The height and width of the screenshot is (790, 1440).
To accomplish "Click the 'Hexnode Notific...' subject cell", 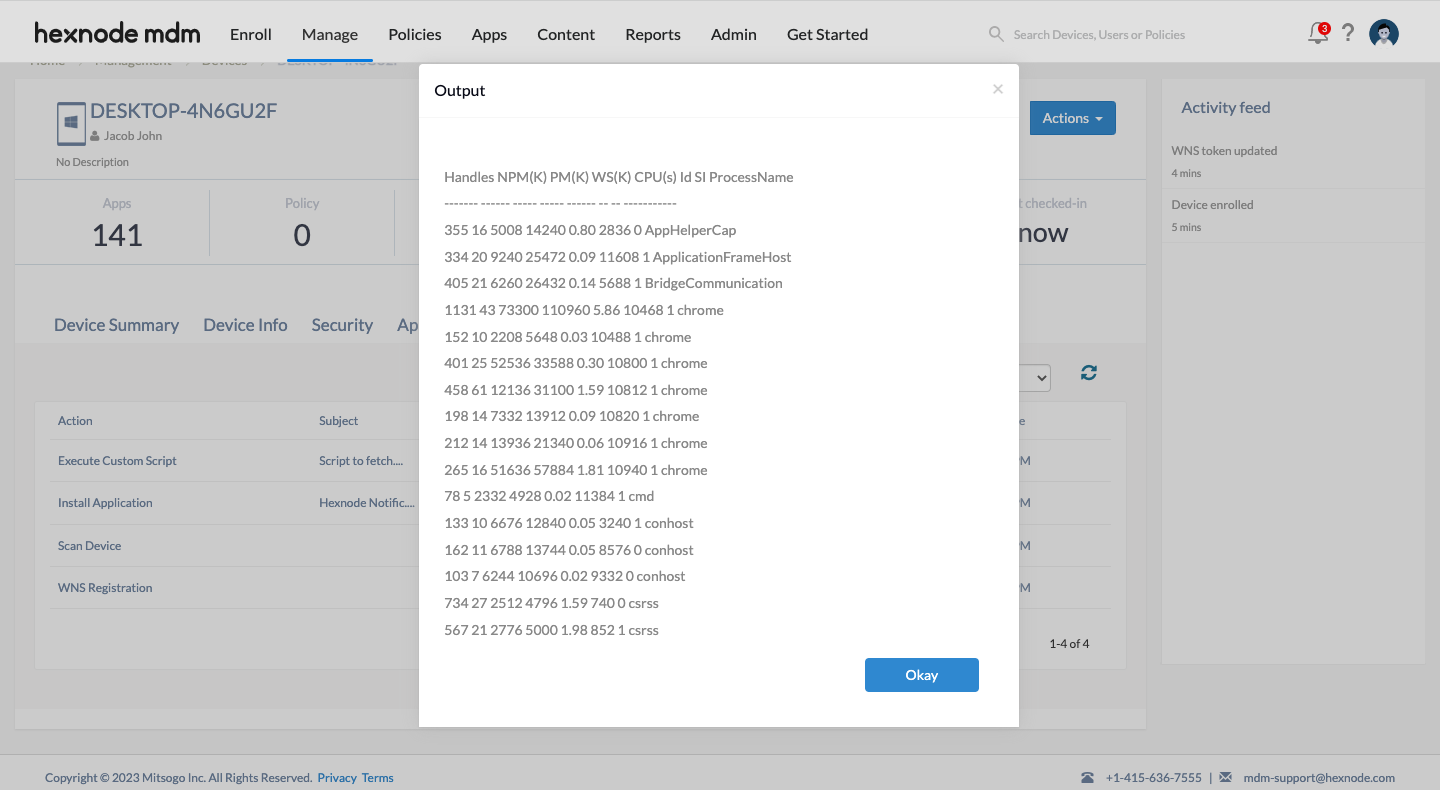I will pyautogui.click(x=367, y=503).
